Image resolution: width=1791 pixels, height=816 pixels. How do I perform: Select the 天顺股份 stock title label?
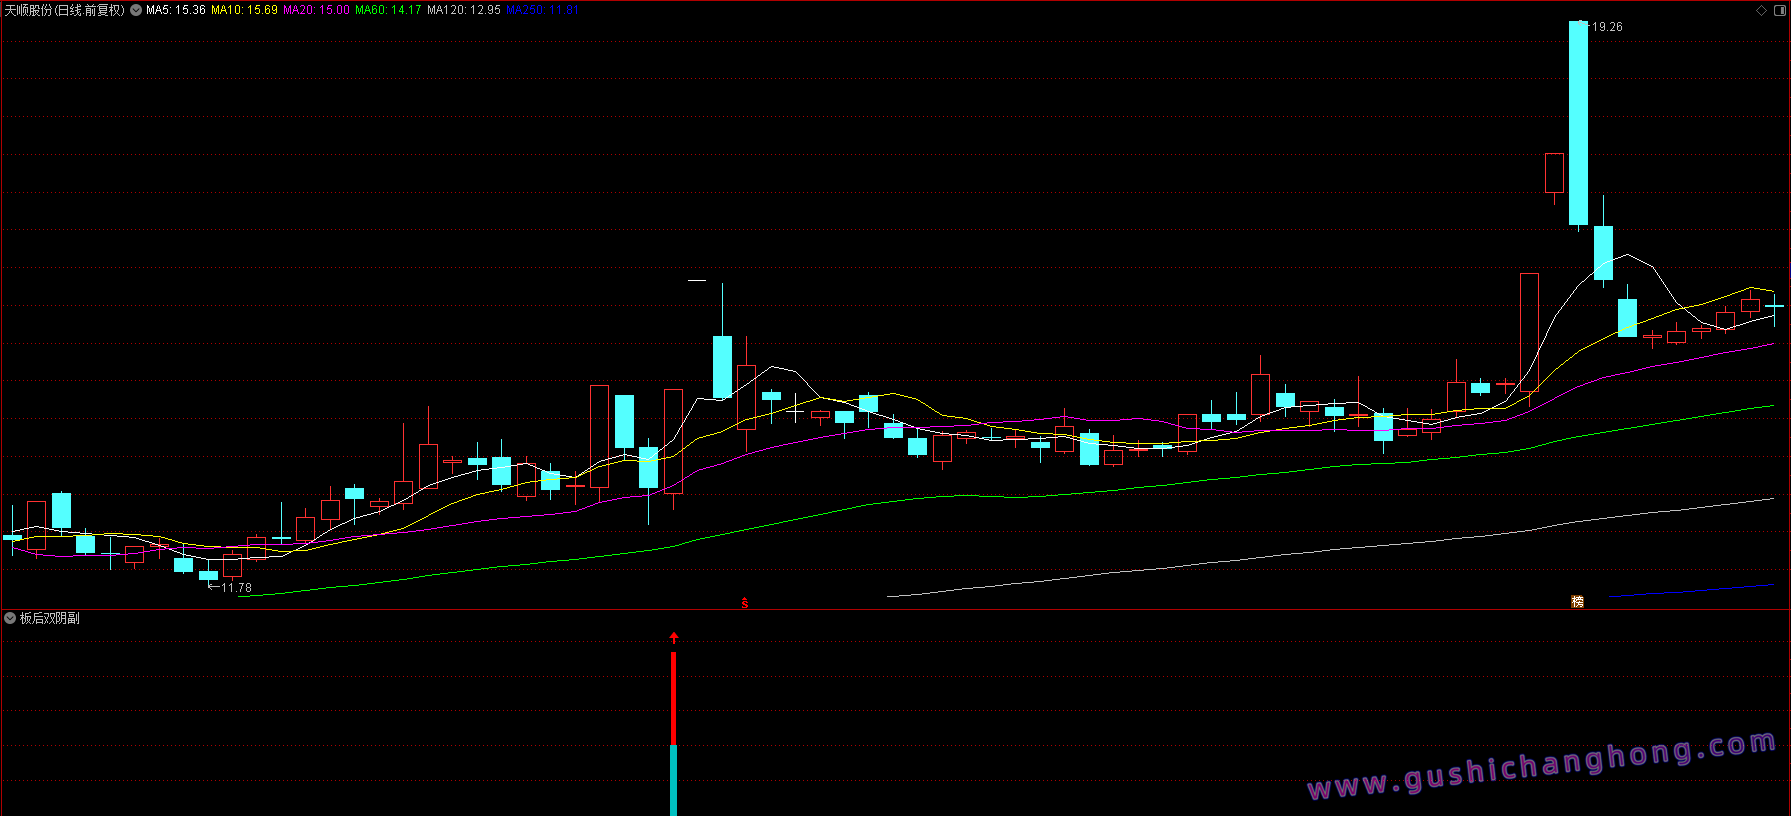(64, 10)
